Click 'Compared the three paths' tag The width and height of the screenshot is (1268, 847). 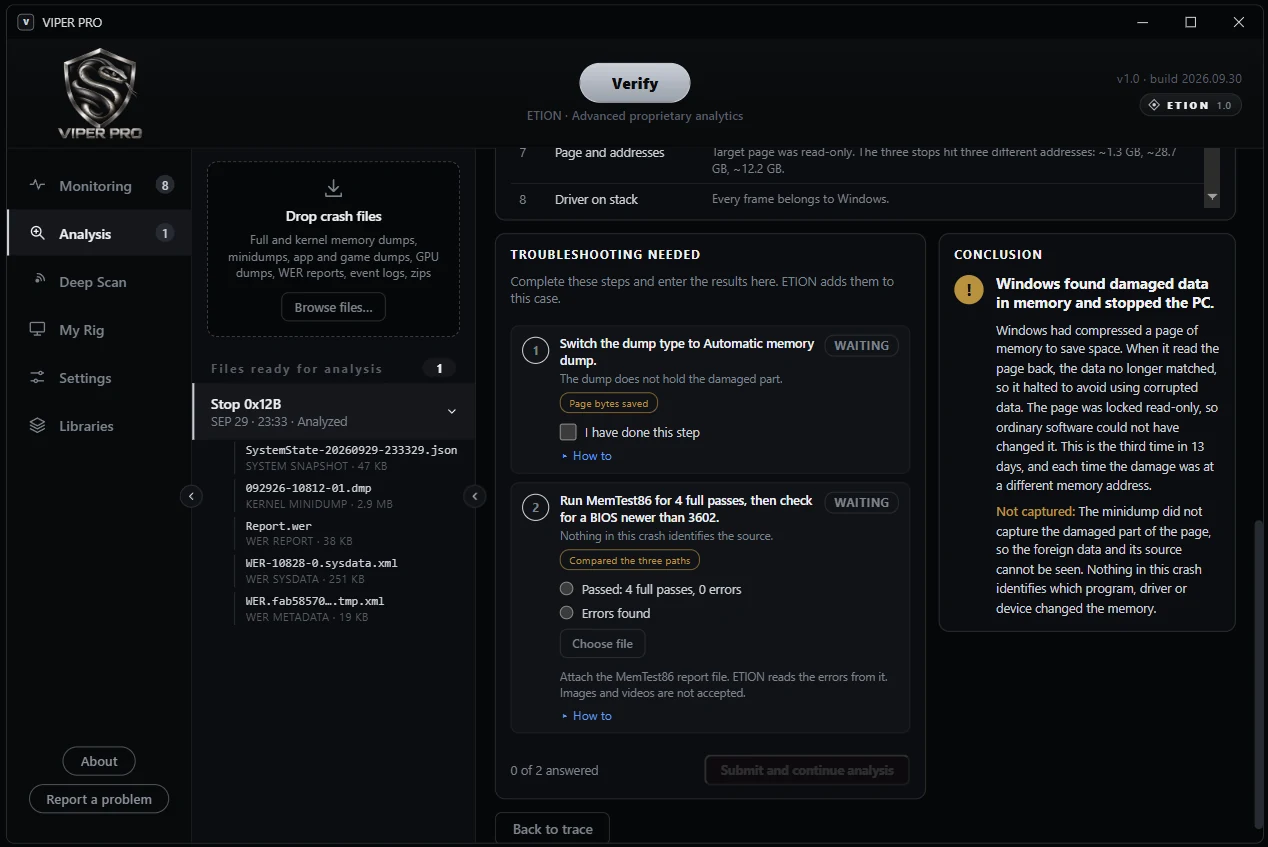tap(629, 561)
